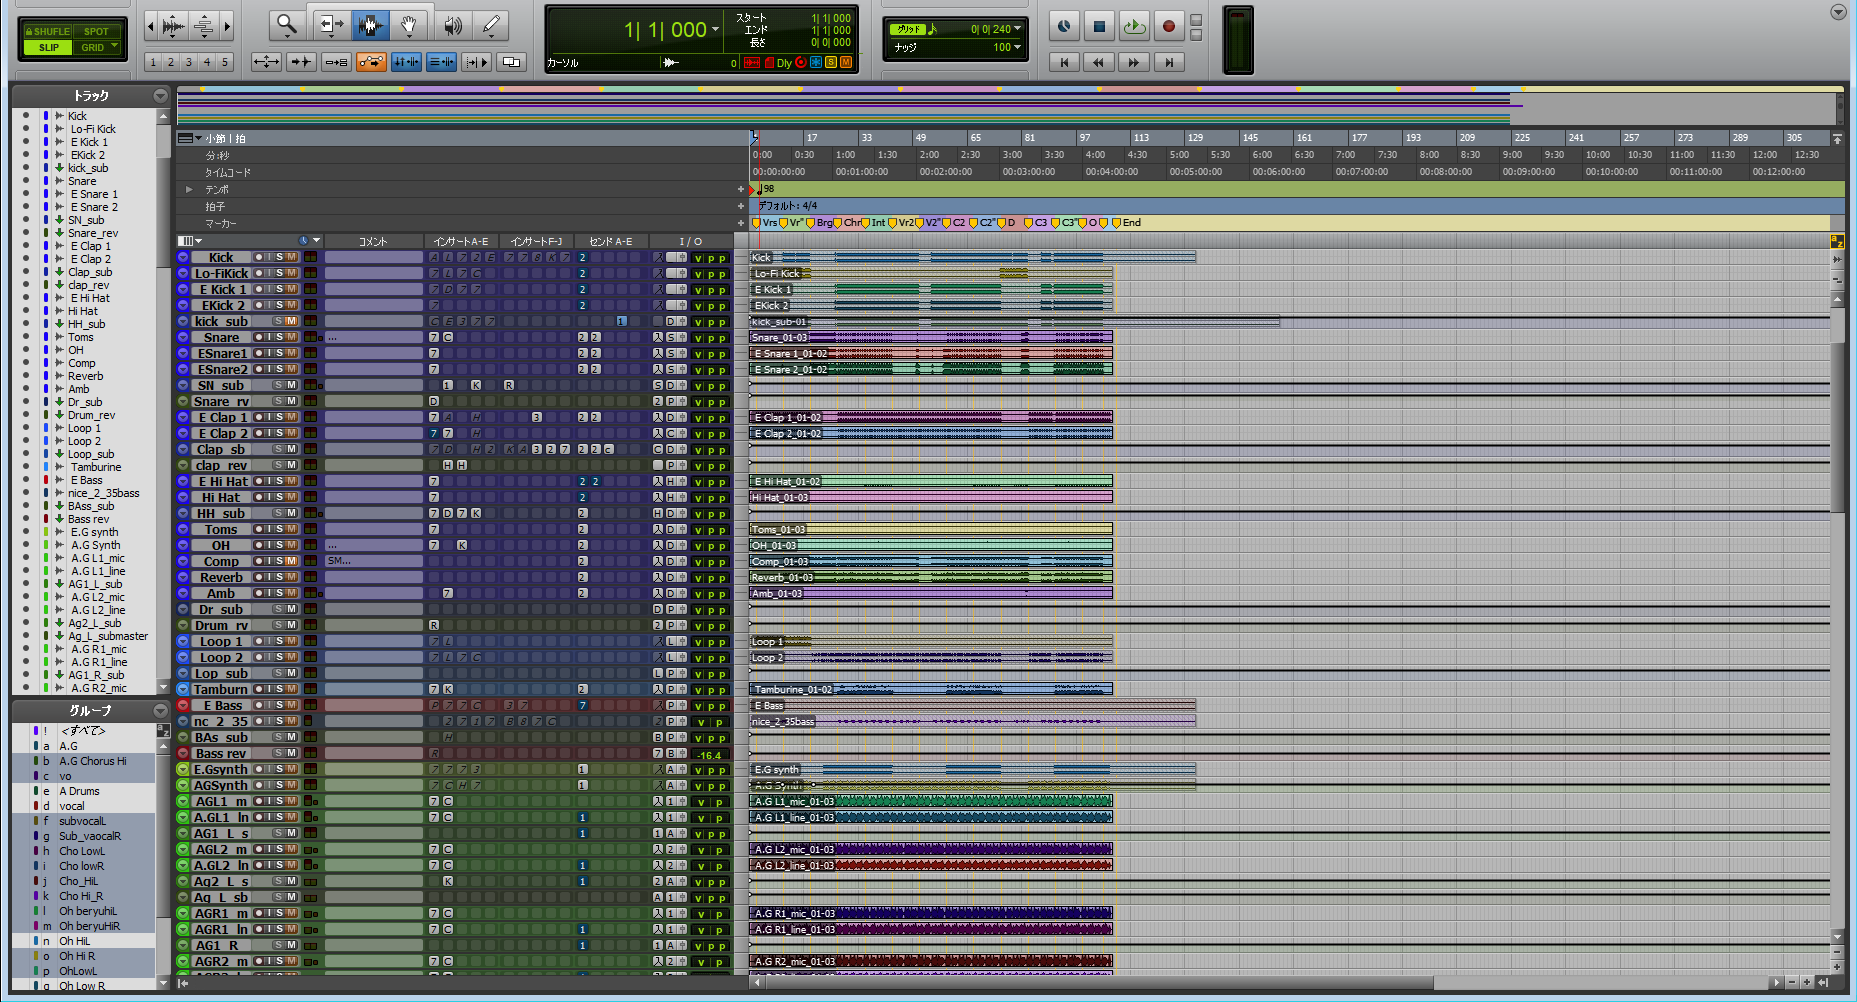Toggle the orange Automation Follows Edit button
This screenshot has height=1002, width=1857.
pyautogui.click(x=371, y=62)
